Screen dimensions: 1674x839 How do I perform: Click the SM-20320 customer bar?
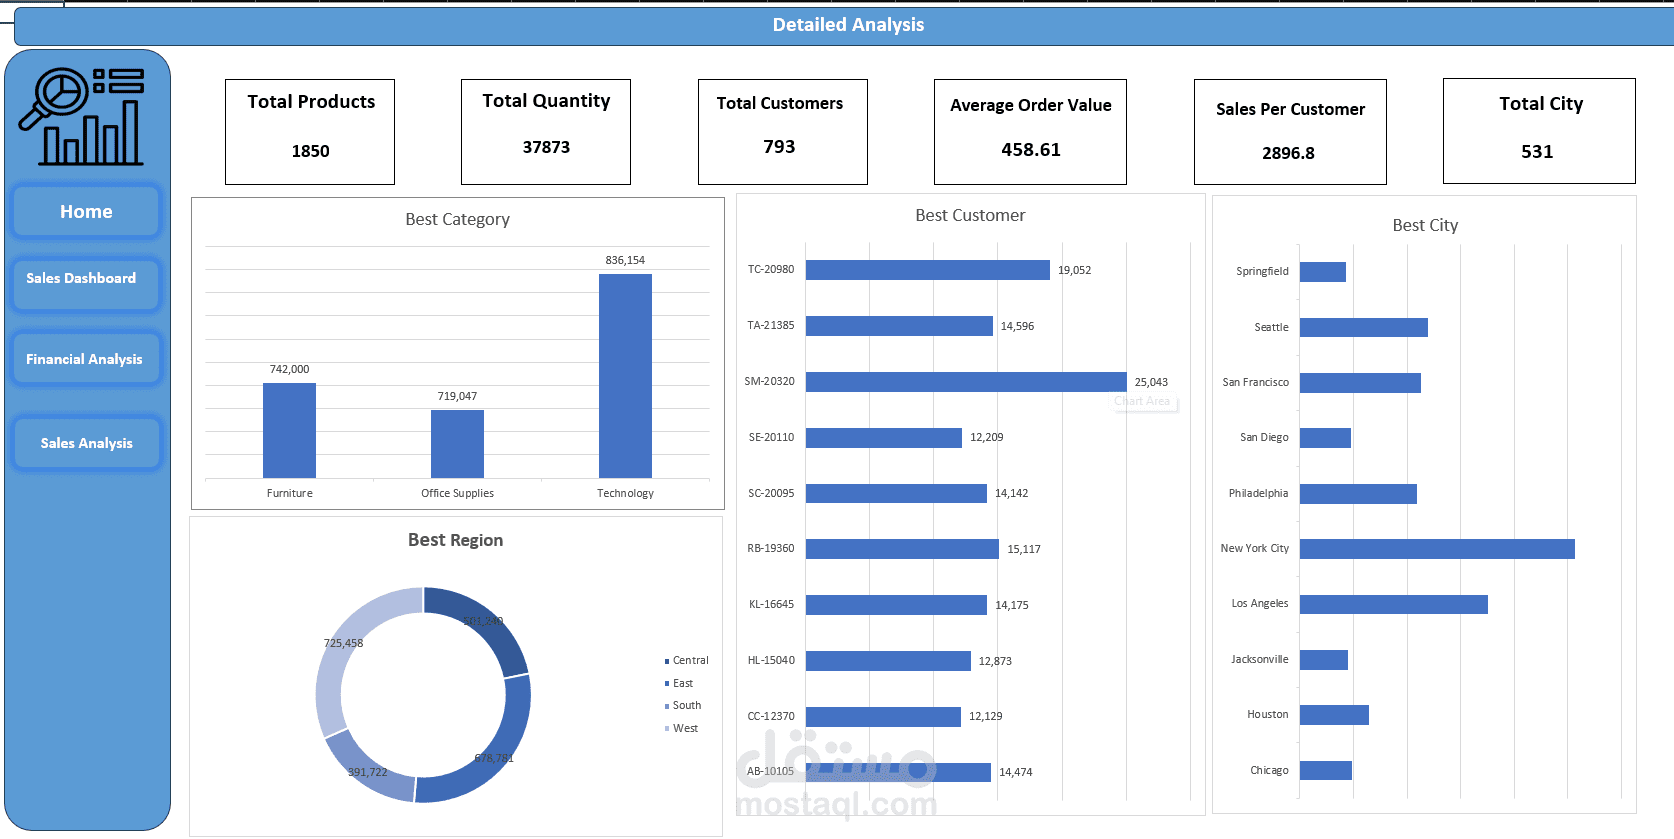966,382
